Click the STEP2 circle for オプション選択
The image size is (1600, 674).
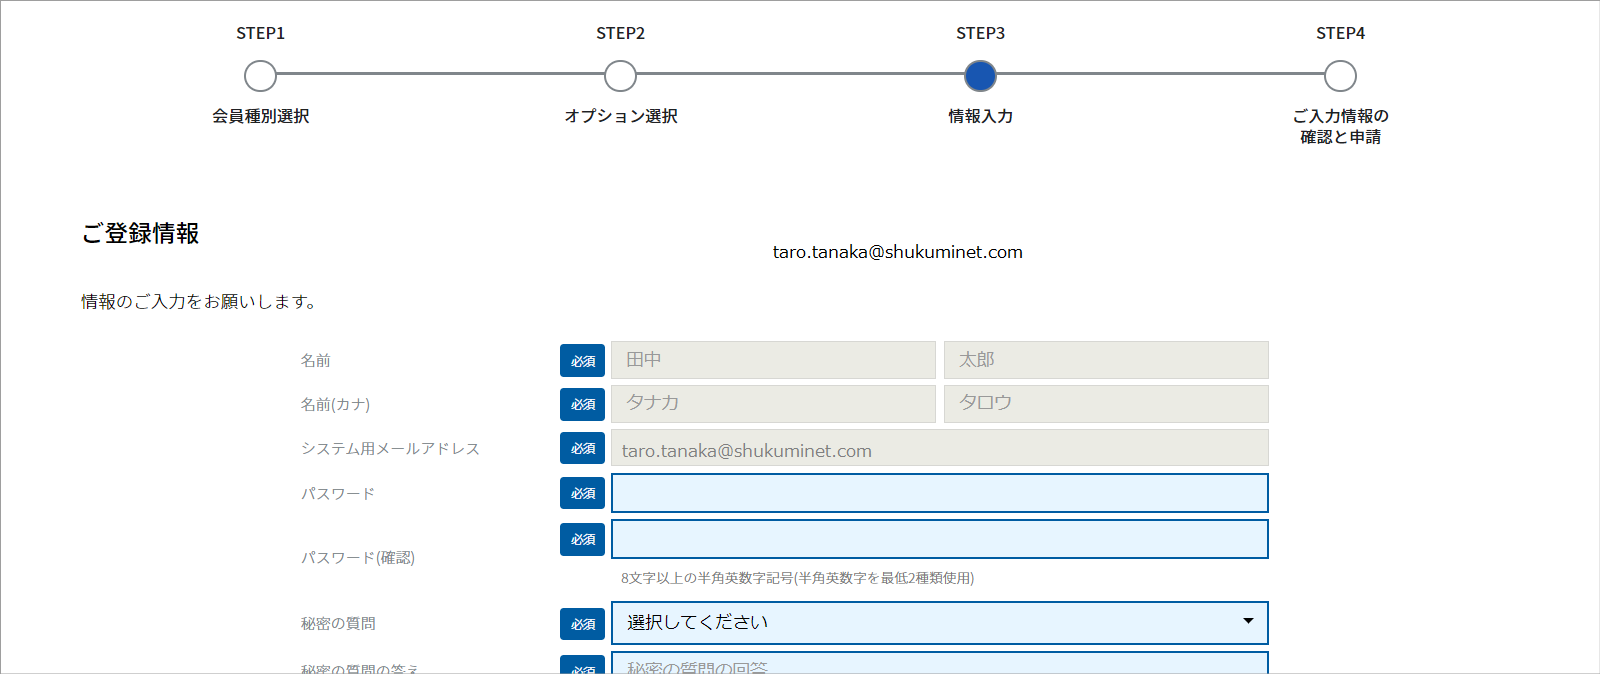pyautogui.click(x=620, y=76)
